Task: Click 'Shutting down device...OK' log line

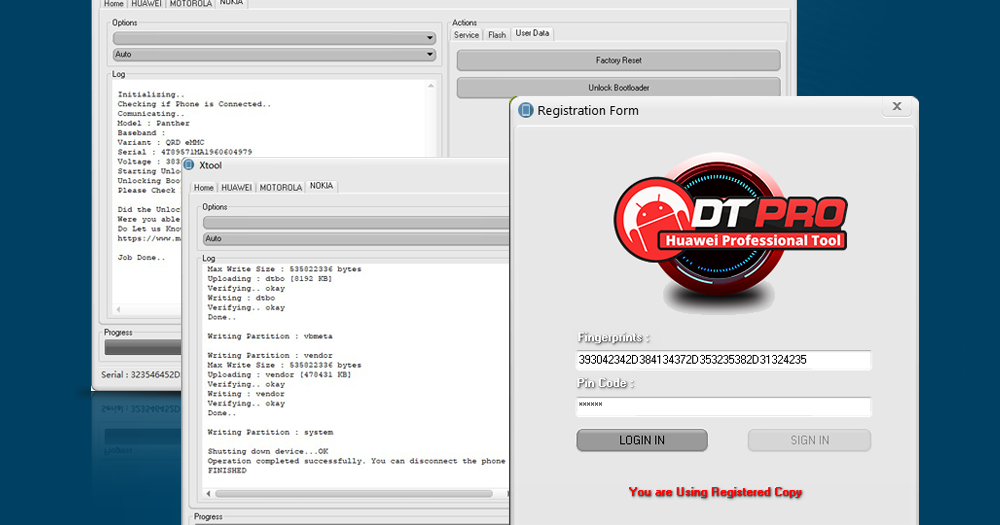Action: (268, 452)
